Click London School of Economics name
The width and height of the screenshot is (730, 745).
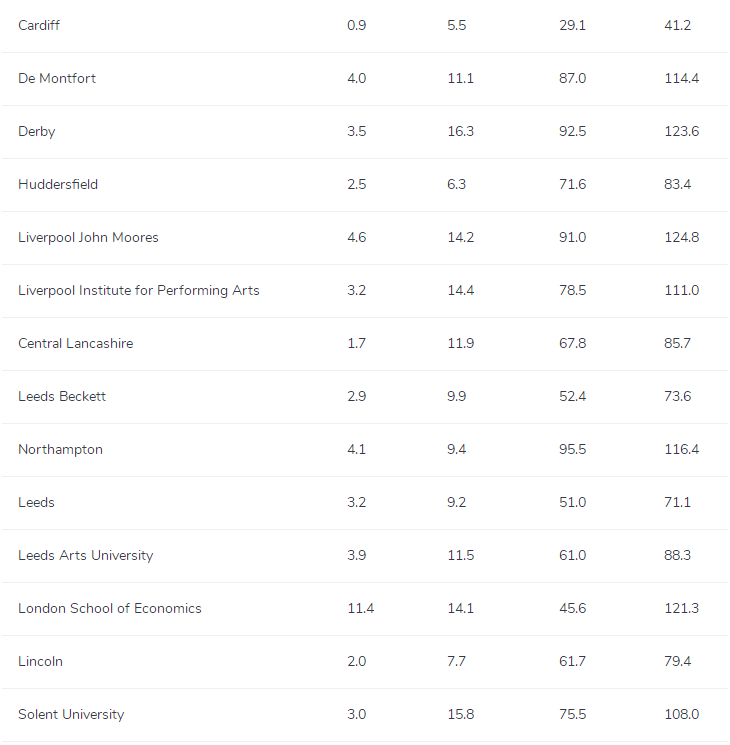(x=110, y=608)
